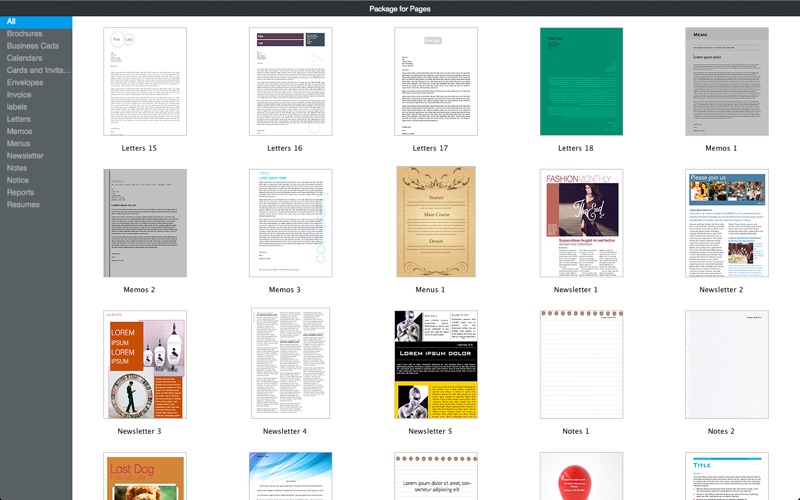Image resolution: width=800 pixels, height=500 pixels.
Task: Select the blue wave template in bottom row
Action: pos(290,476)
